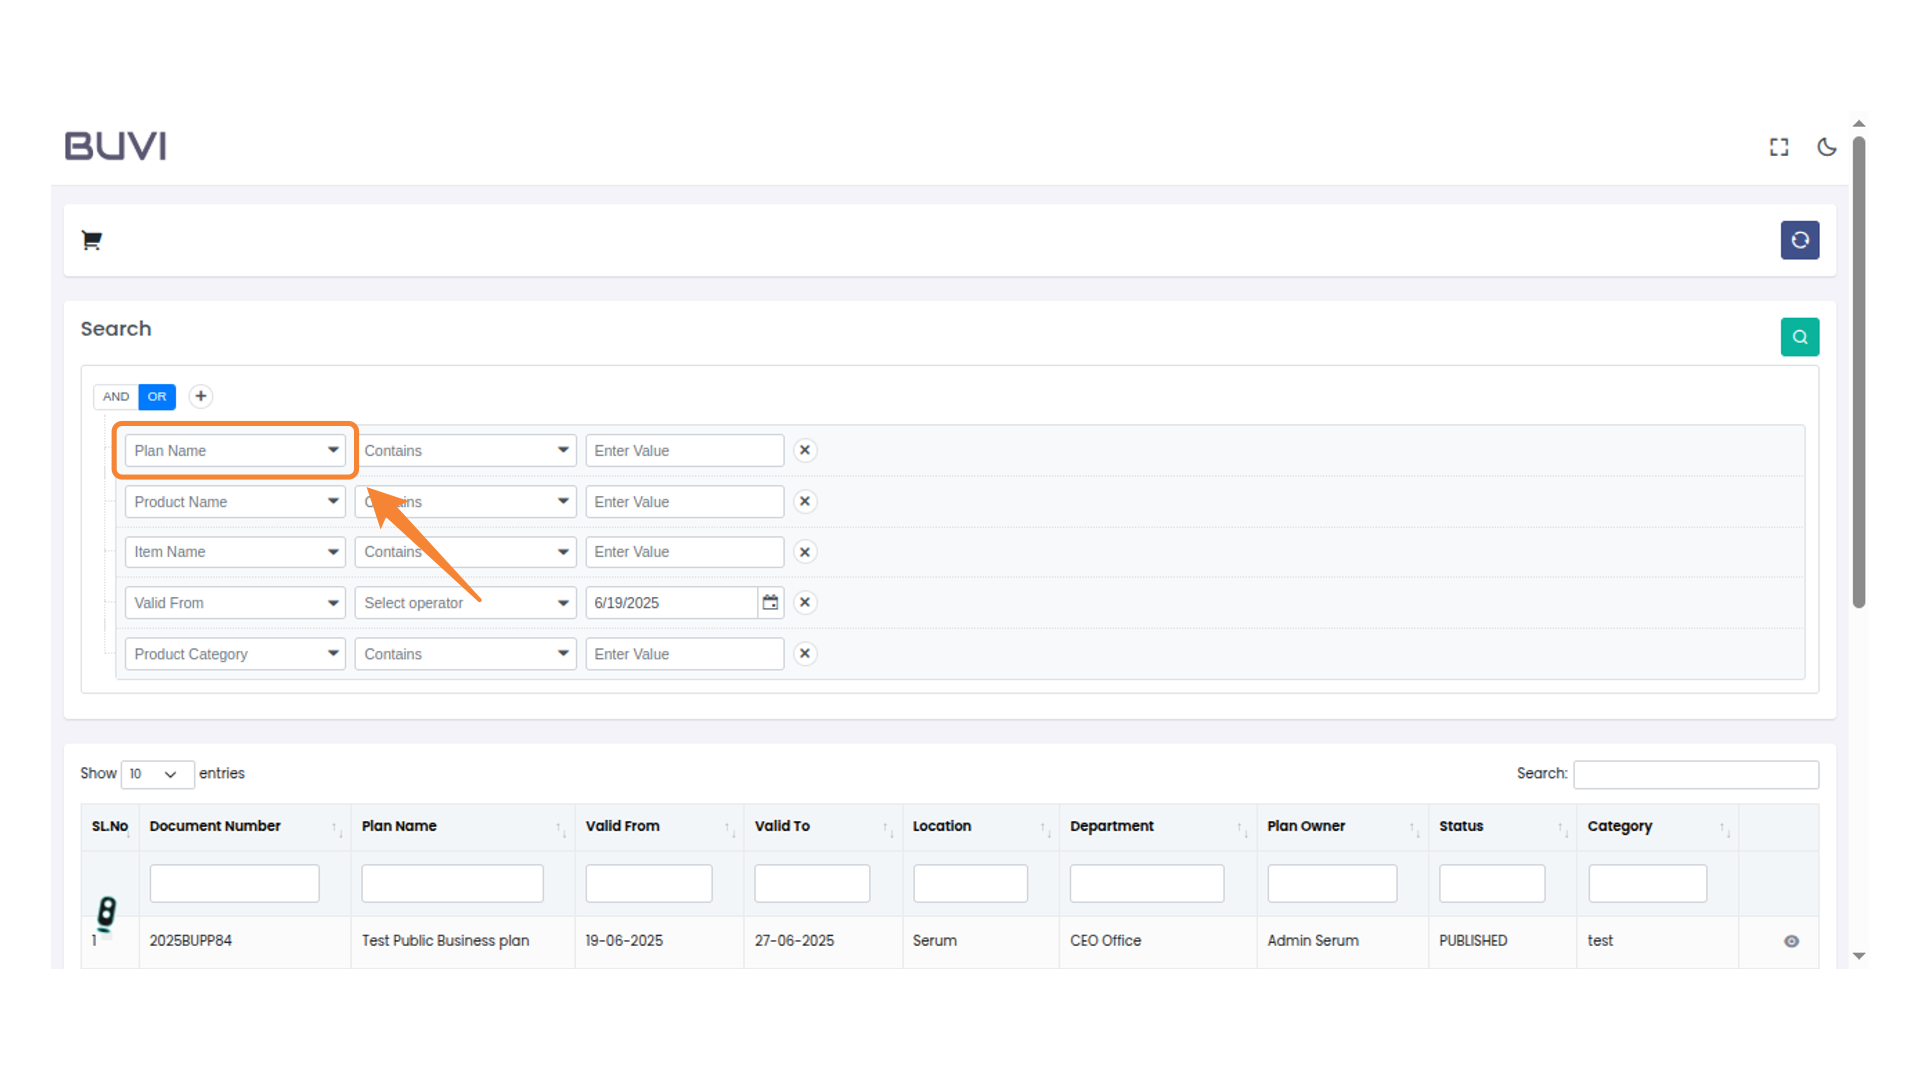Delete the Product Category filter row
Image resolution: width=1920 pixels, height=1080 pixels.
[x=805, y=654]
